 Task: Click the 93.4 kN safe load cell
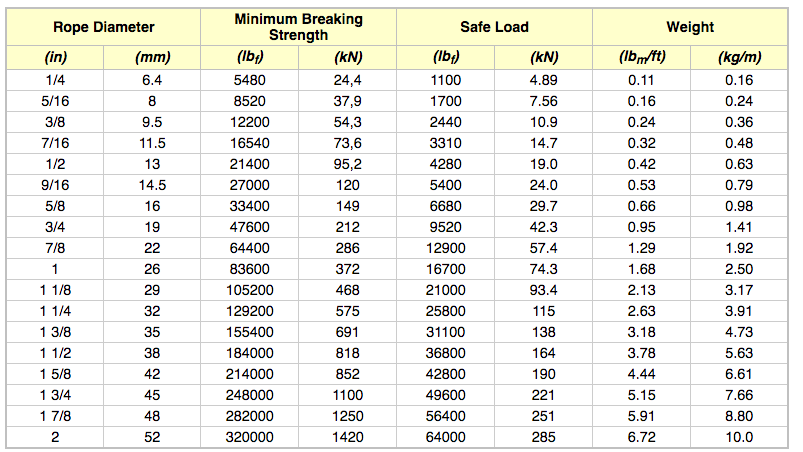tap(543, 291)
